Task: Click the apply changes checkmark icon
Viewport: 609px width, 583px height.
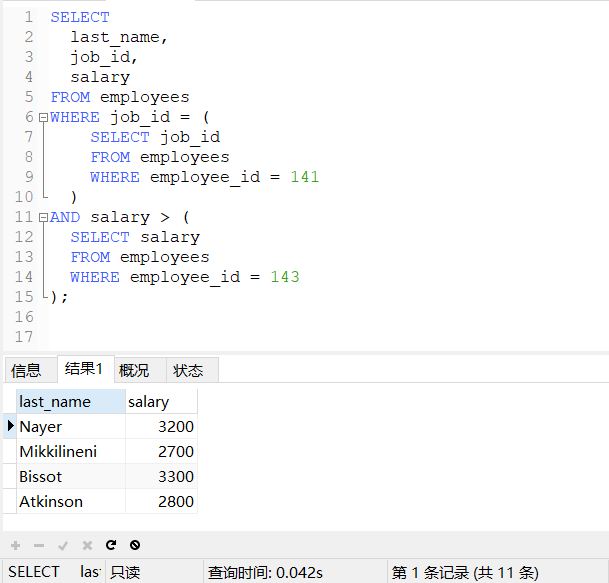Action: click(x=63, y=546)
